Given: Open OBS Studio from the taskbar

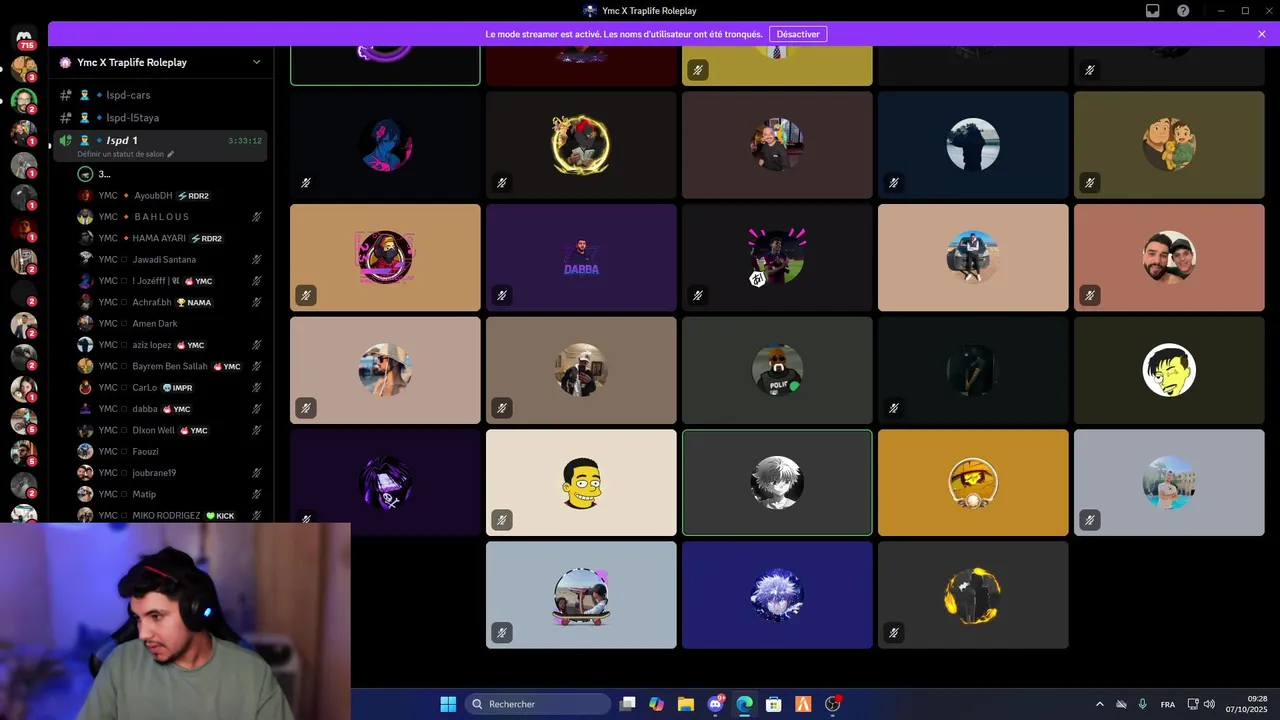Looking at the screenshot, I should tap(833, 704).
